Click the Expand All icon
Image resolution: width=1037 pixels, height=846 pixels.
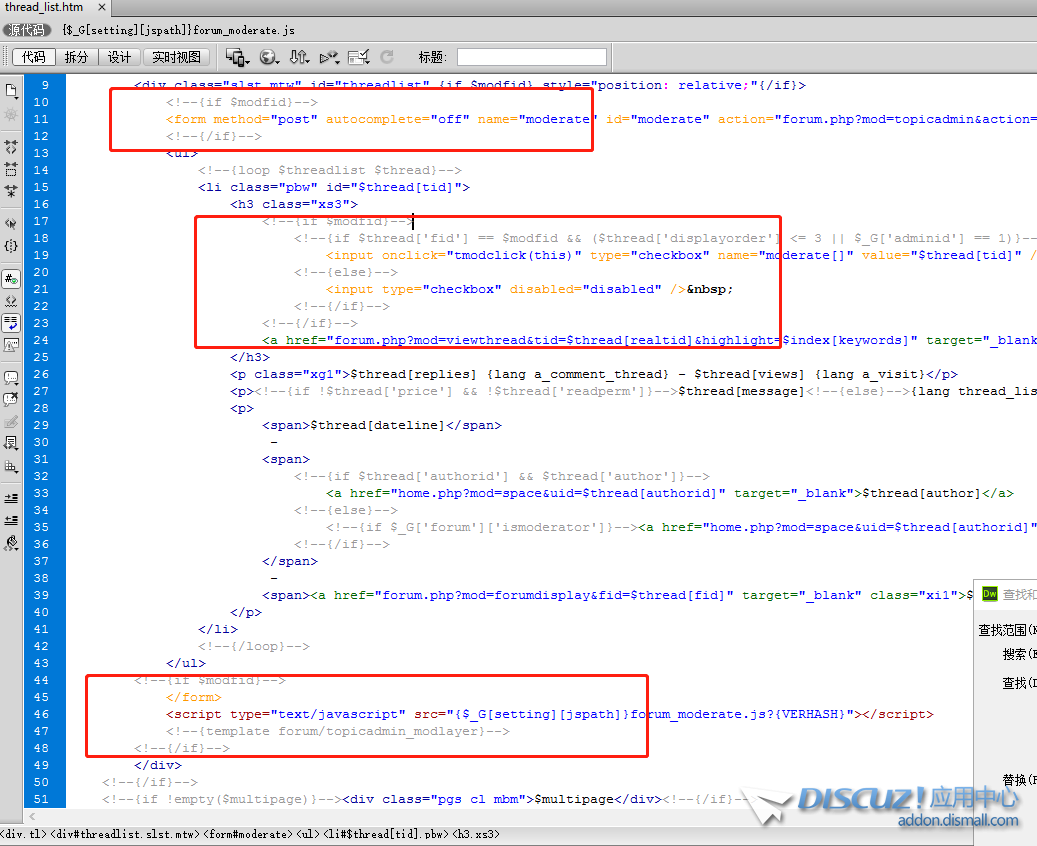(x=11, y=192)
